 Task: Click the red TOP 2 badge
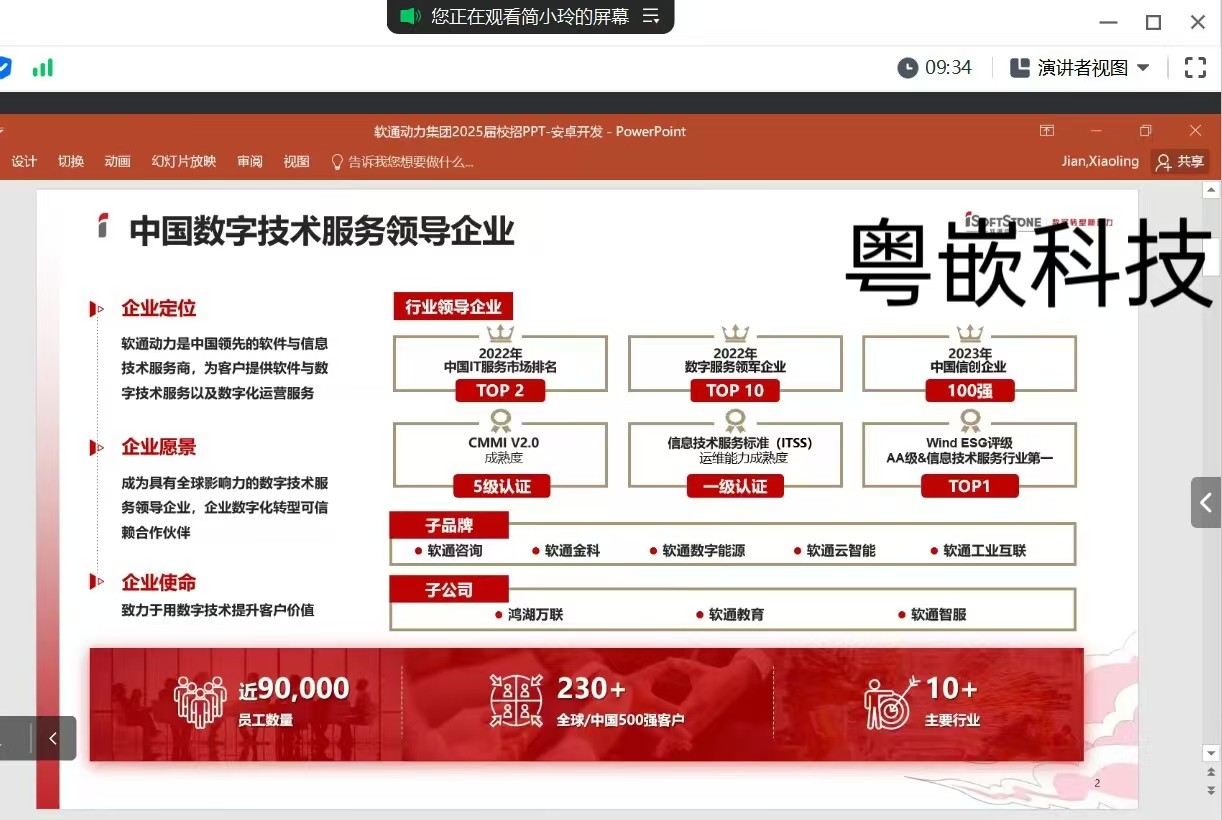(500, 391)
